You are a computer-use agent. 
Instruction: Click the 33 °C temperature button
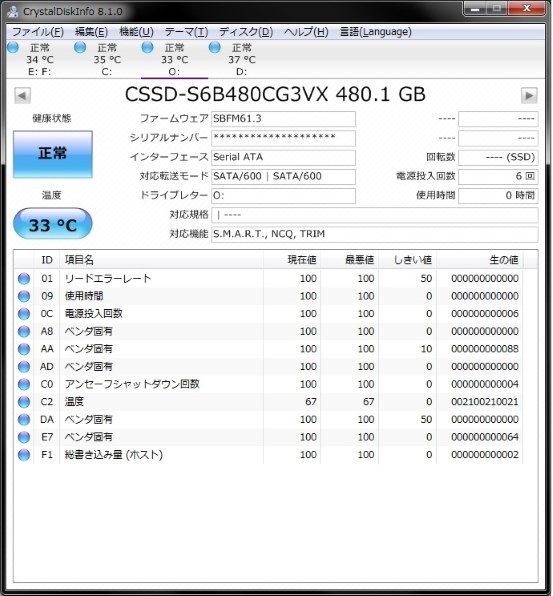[x=53, y=224]
